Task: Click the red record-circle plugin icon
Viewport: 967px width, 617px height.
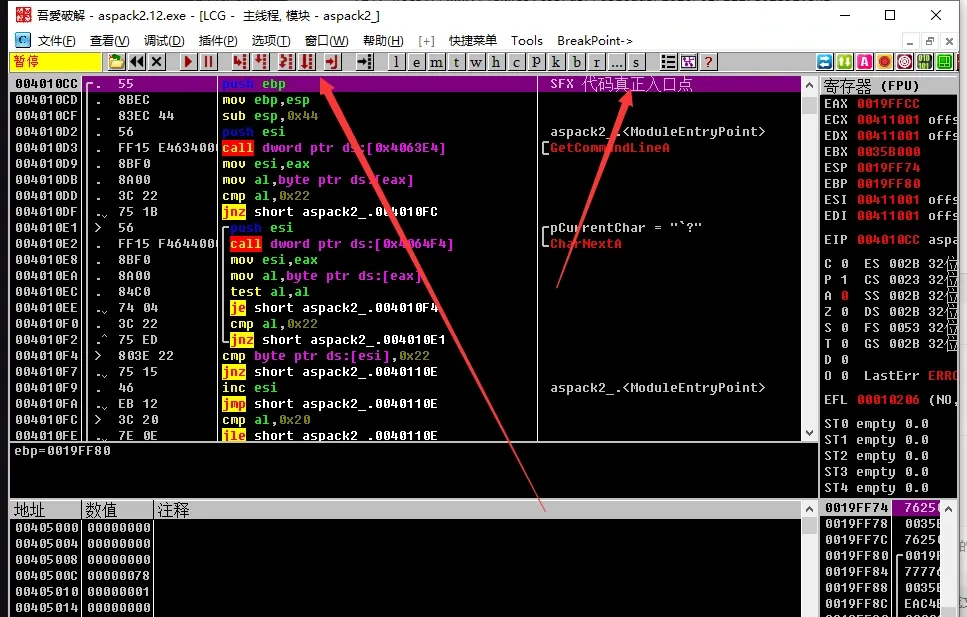Action: click(885, 62)
